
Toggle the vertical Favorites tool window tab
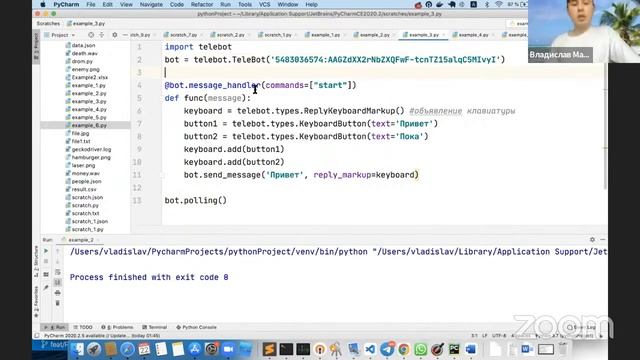coord(36,302)
